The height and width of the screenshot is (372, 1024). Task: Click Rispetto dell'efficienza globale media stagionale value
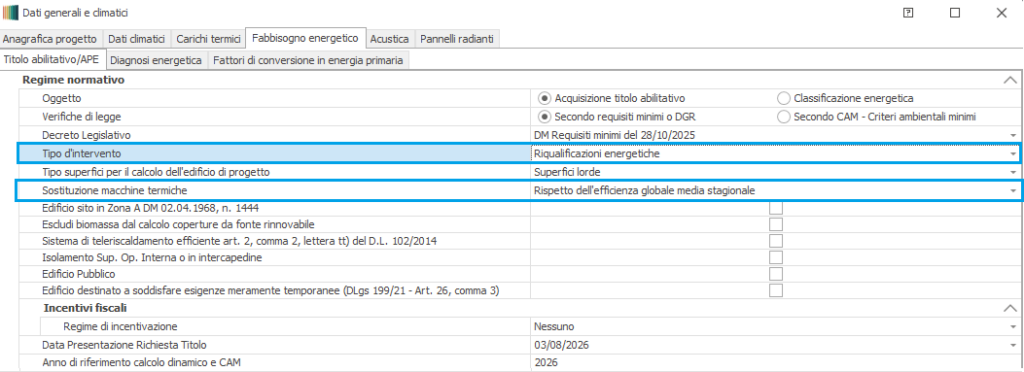coord(645,191)
